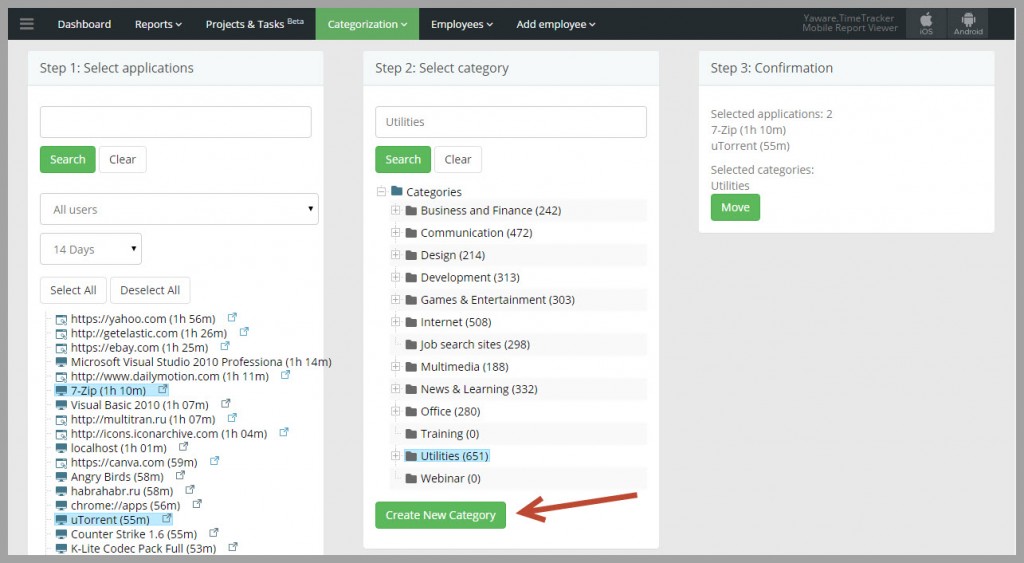Open 7-Zip external link icon

[x=163, y=389]
